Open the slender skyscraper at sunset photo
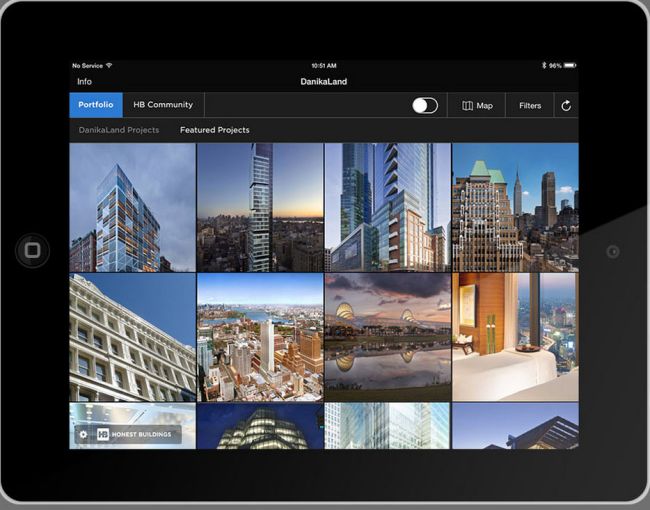650x510 pixels. pos(260,208)
